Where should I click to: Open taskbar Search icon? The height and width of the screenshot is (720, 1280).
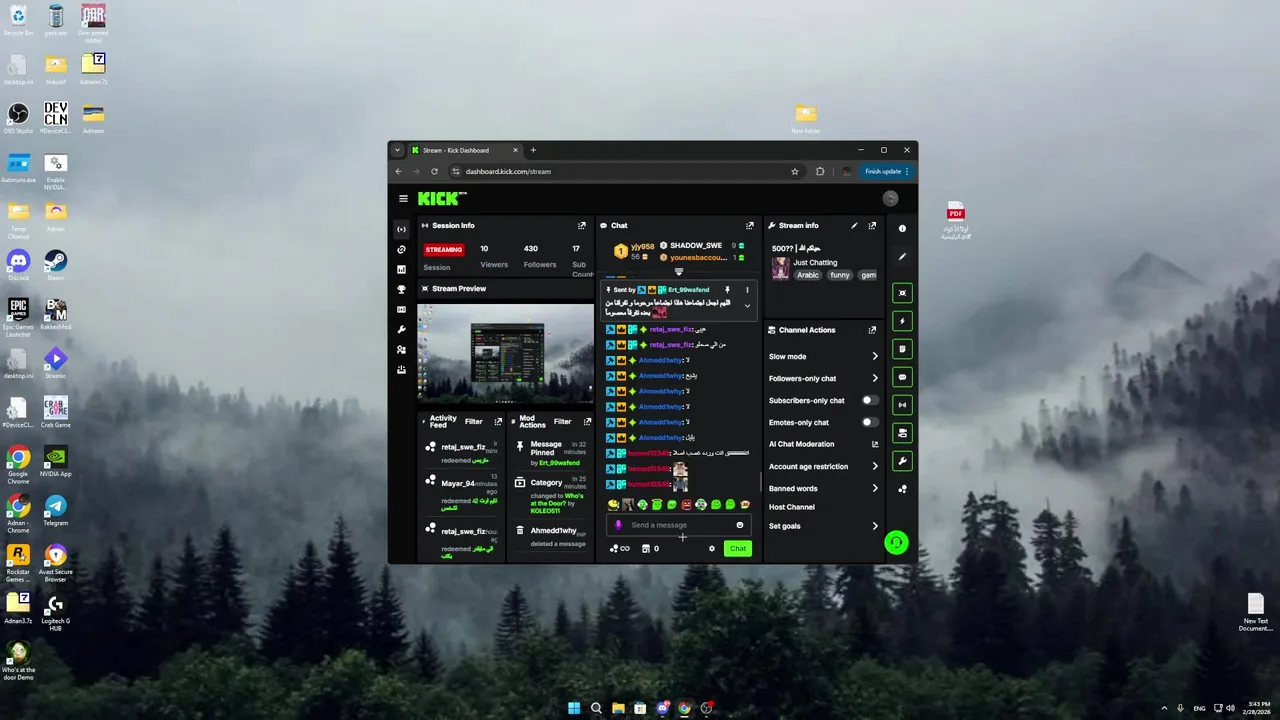pyautogui.click(x=596, y=708)
